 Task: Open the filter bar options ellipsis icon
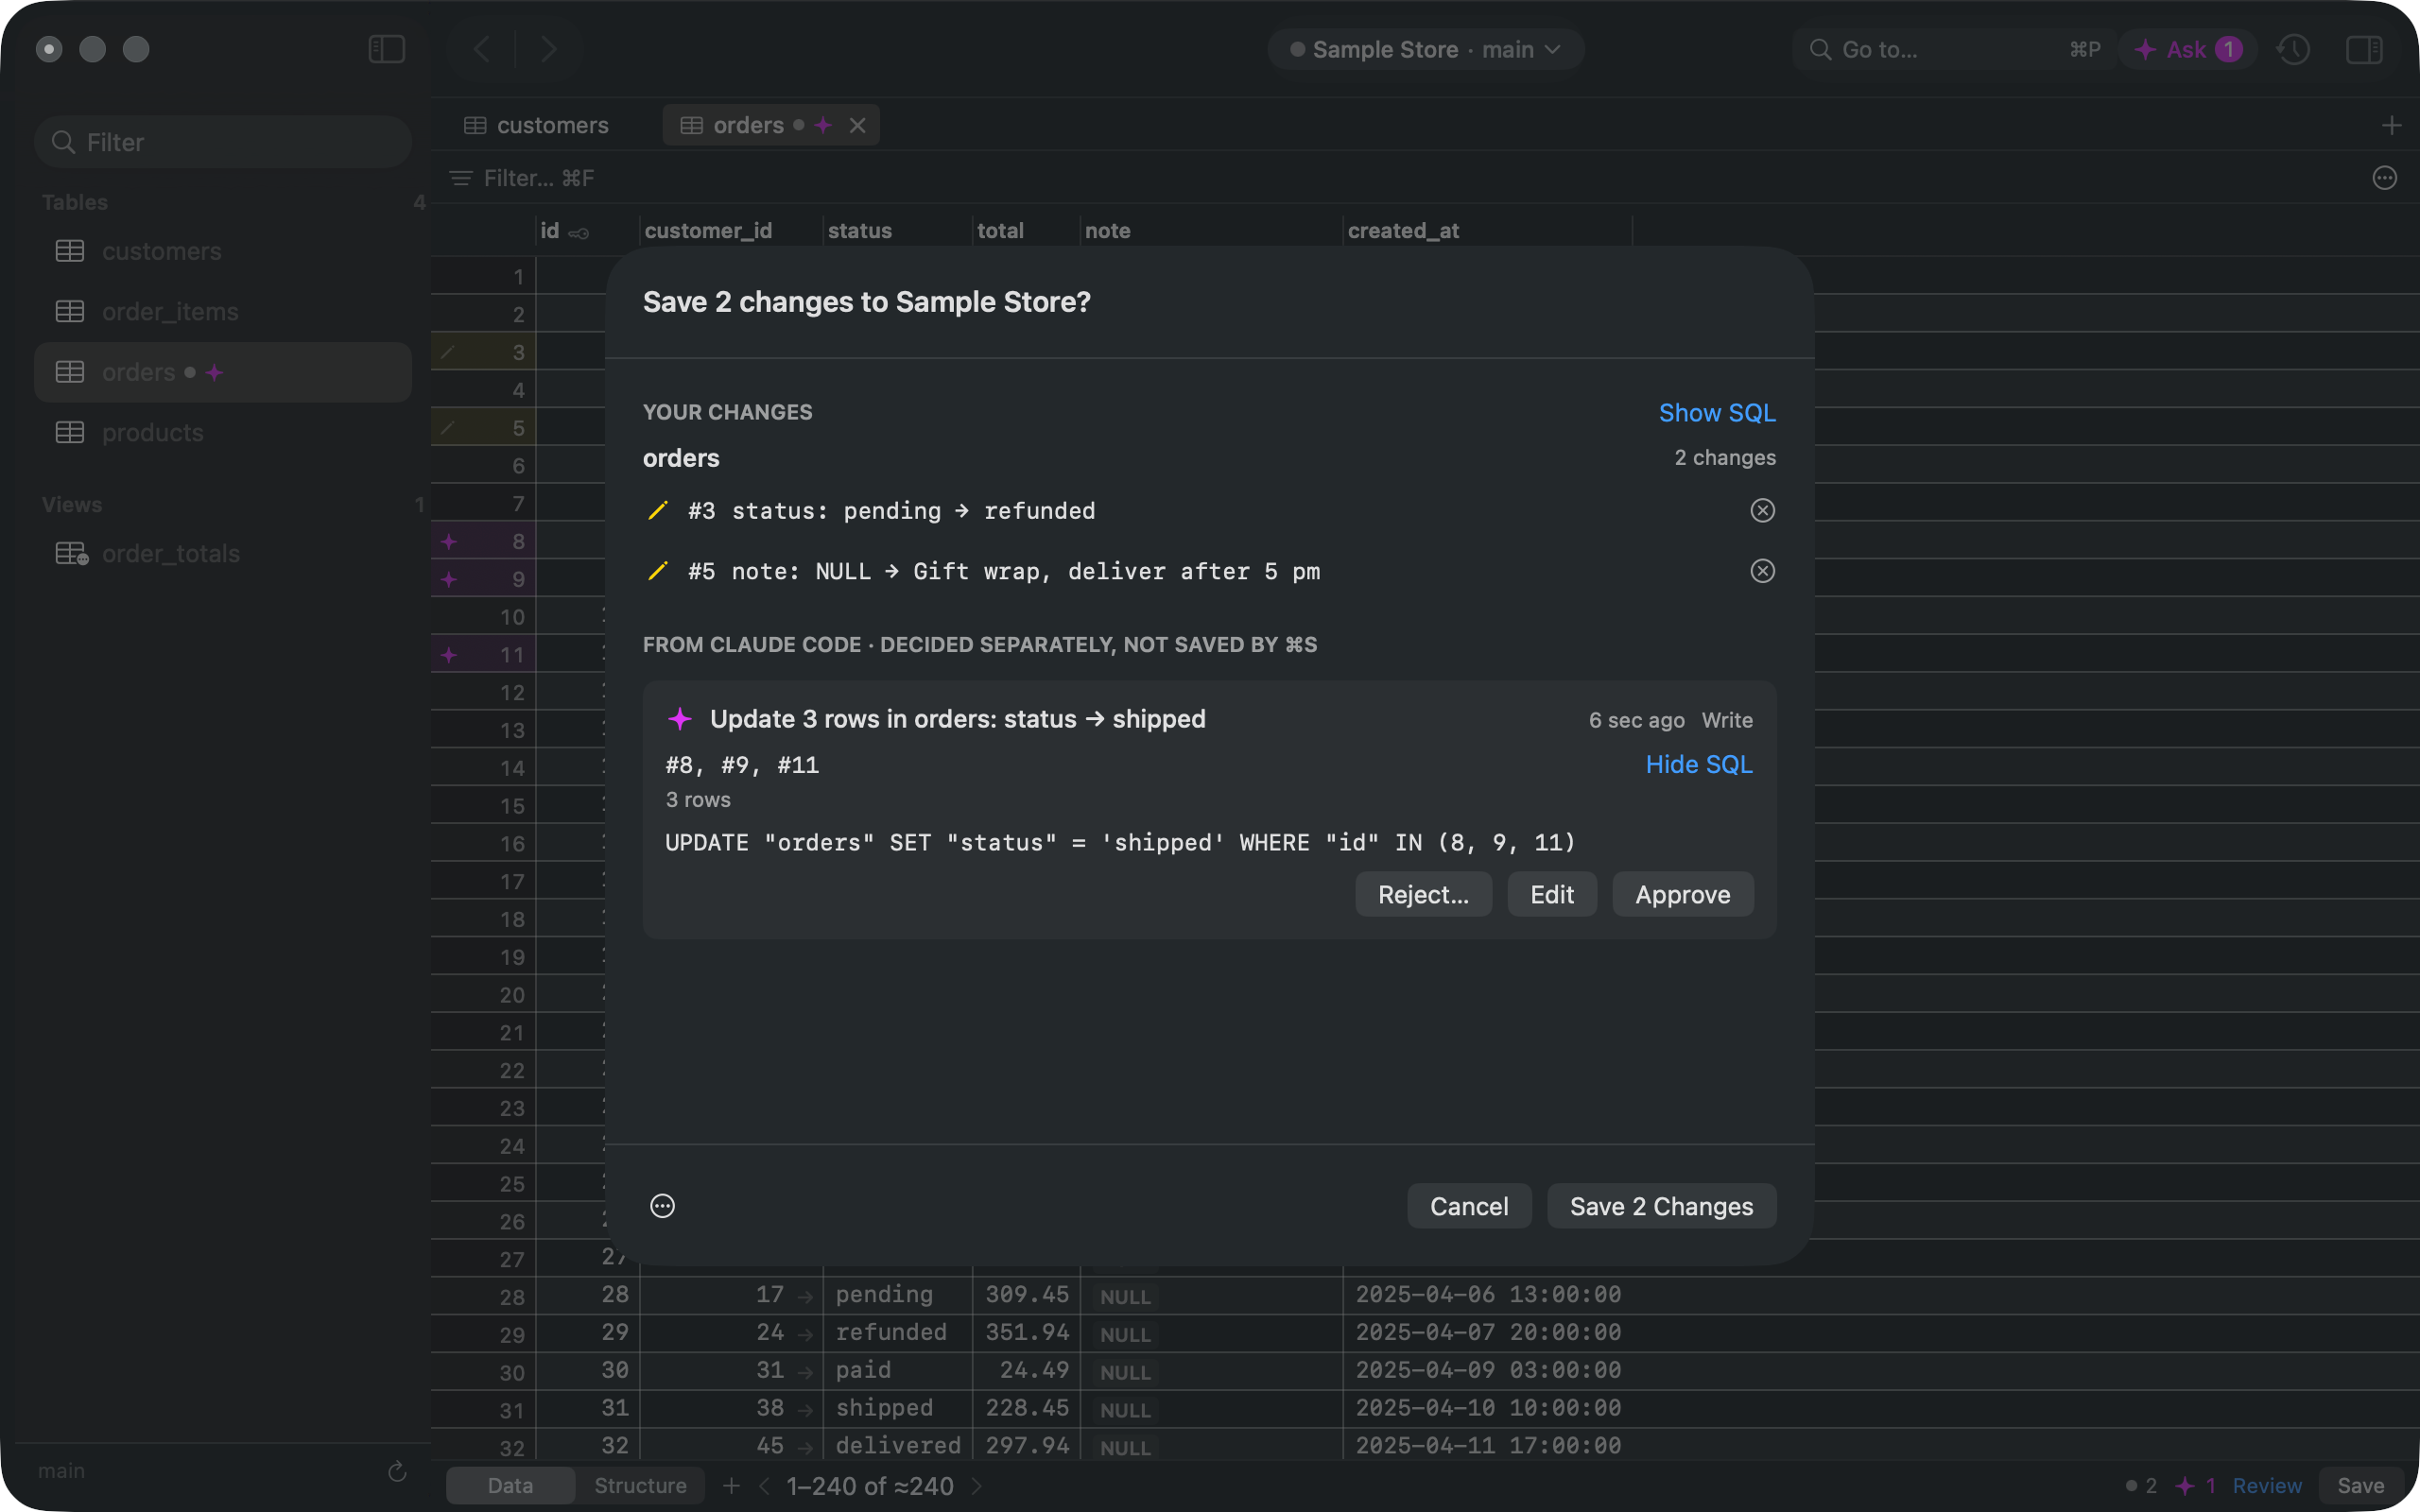[x=2384, y=178]
